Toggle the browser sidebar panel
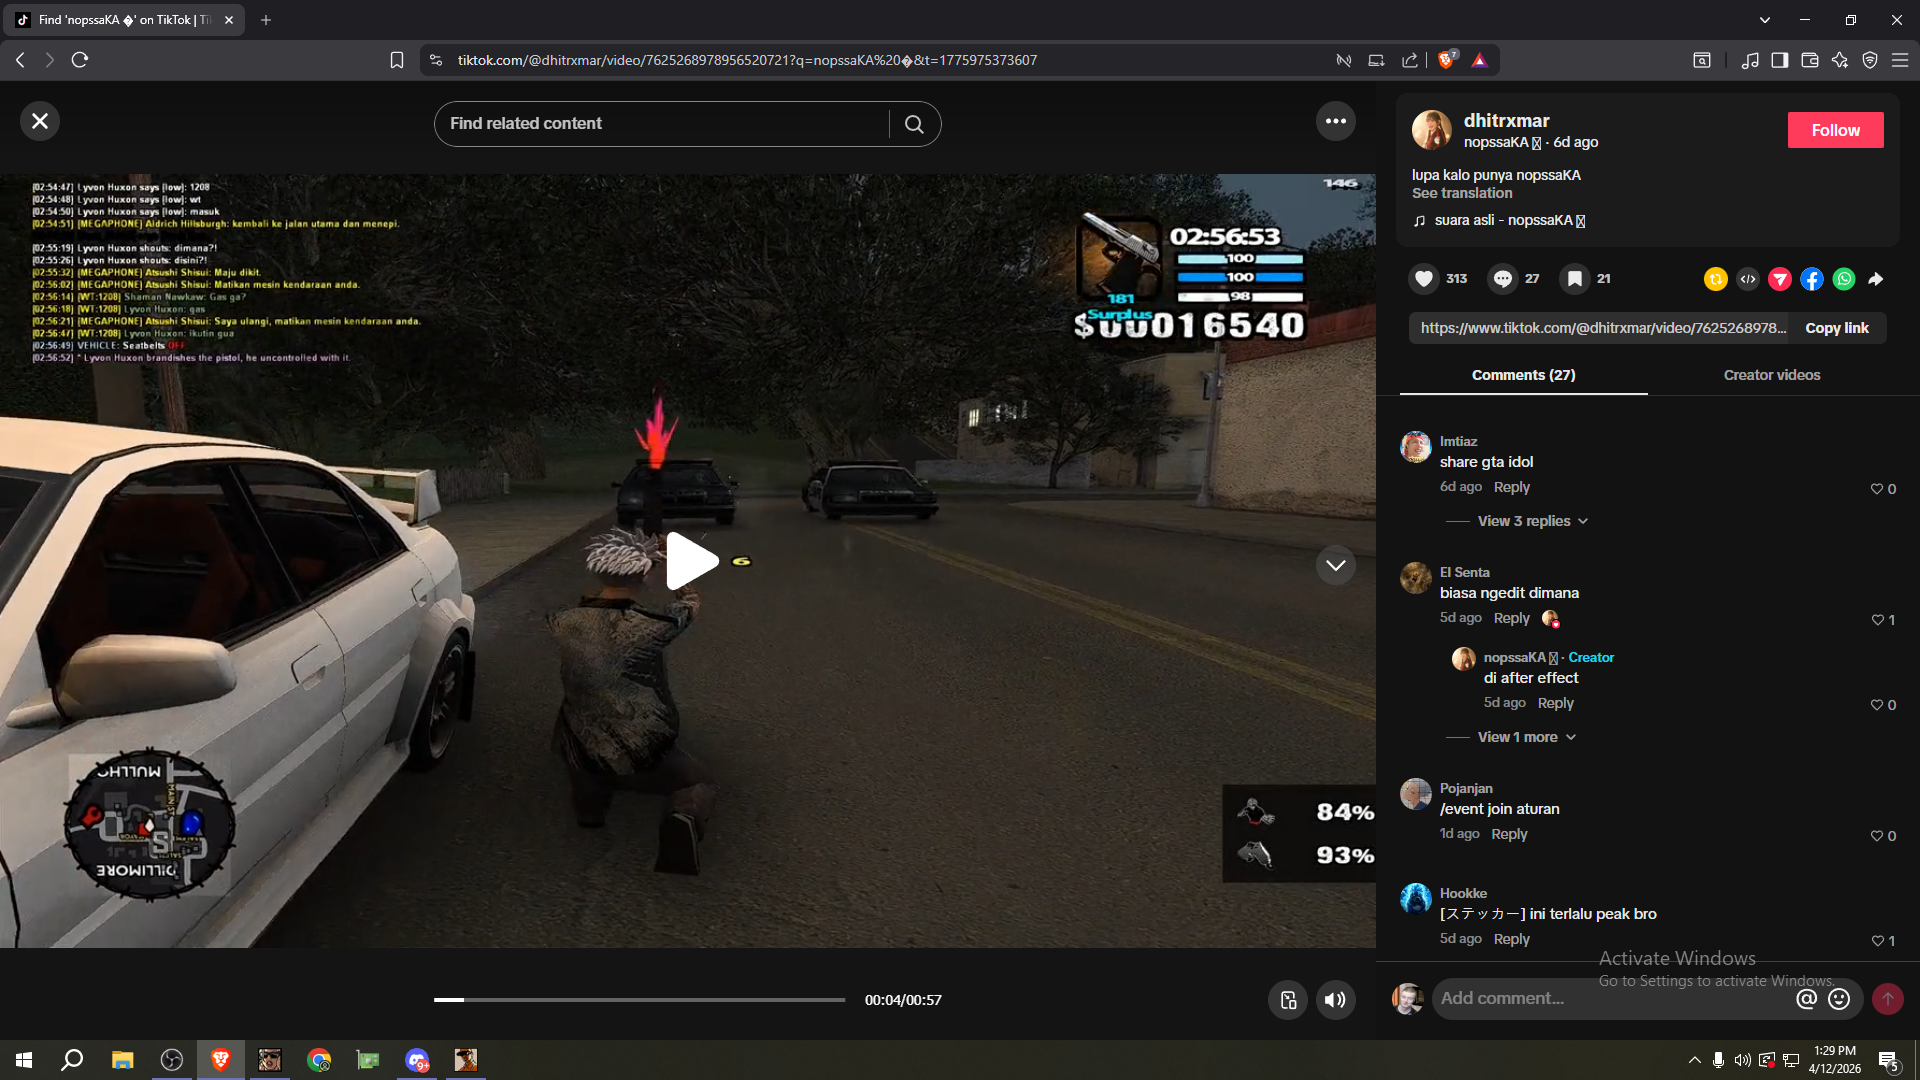 click(1780, 60)
